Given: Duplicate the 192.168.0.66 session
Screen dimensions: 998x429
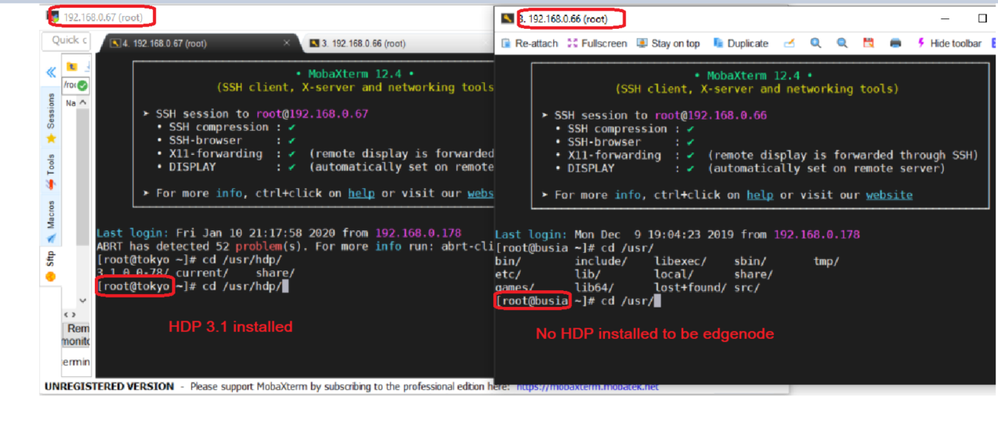Looking at the screenshot, I should (740, 43).
